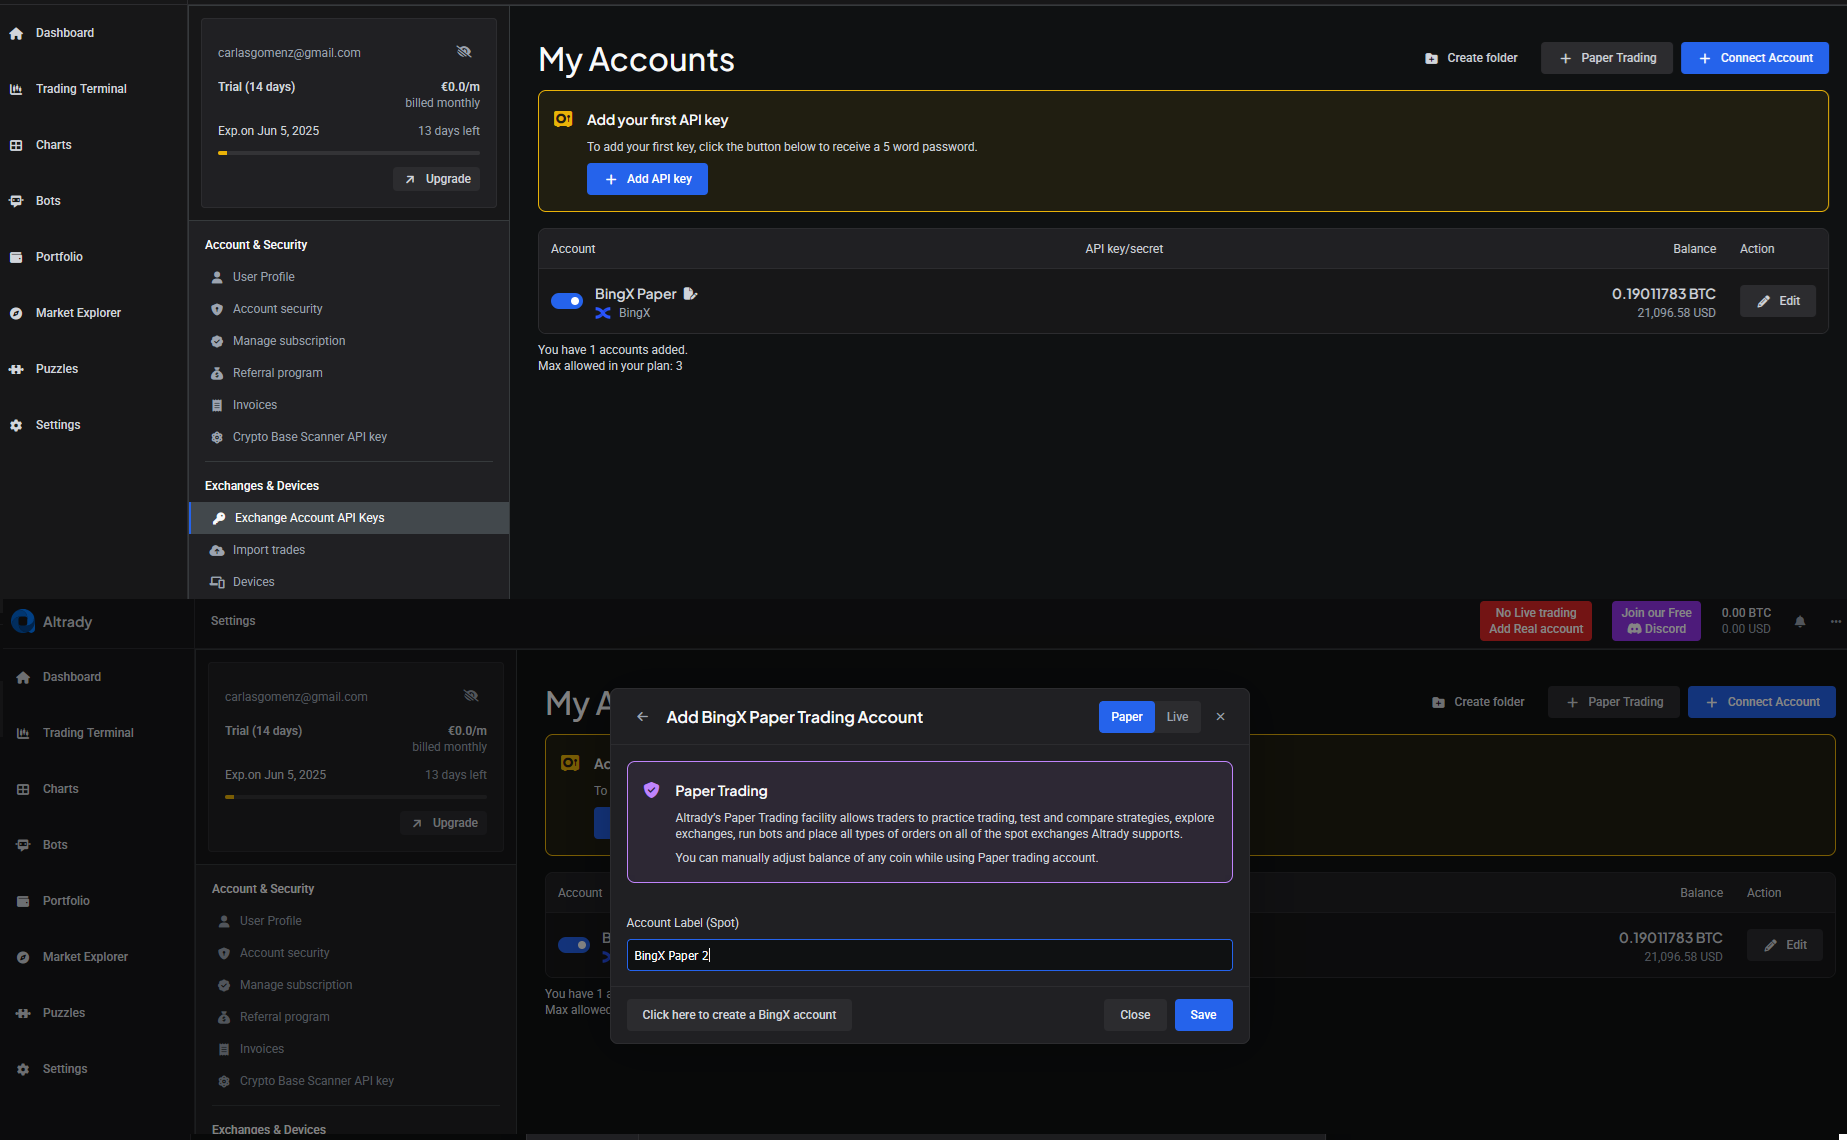Click Connect Account in upper screenshot
1847x1140 pixels.
1755,58
